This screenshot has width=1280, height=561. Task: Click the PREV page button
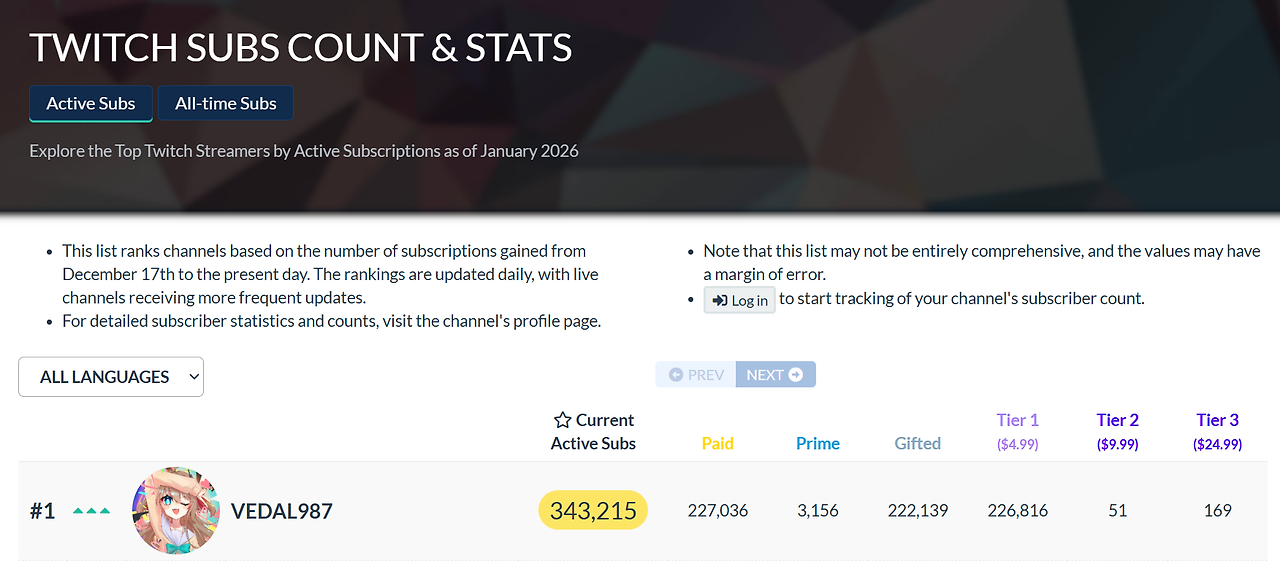[x=696, y=375]
